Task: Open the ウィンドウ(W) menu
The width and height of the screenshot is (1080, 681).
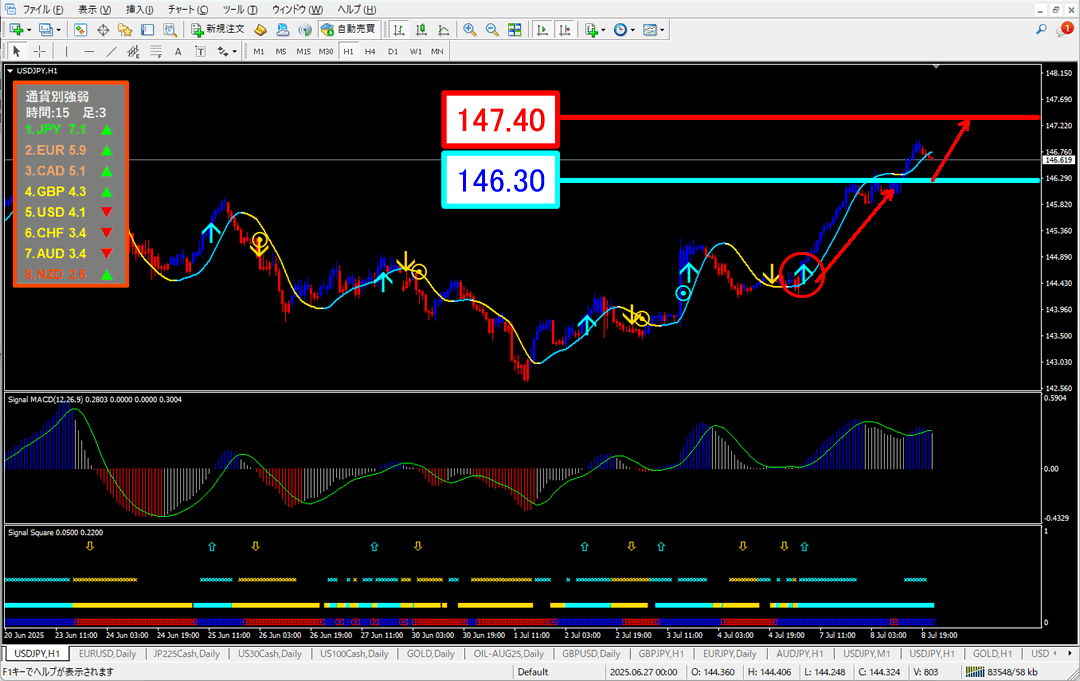Action: point(297,10)
